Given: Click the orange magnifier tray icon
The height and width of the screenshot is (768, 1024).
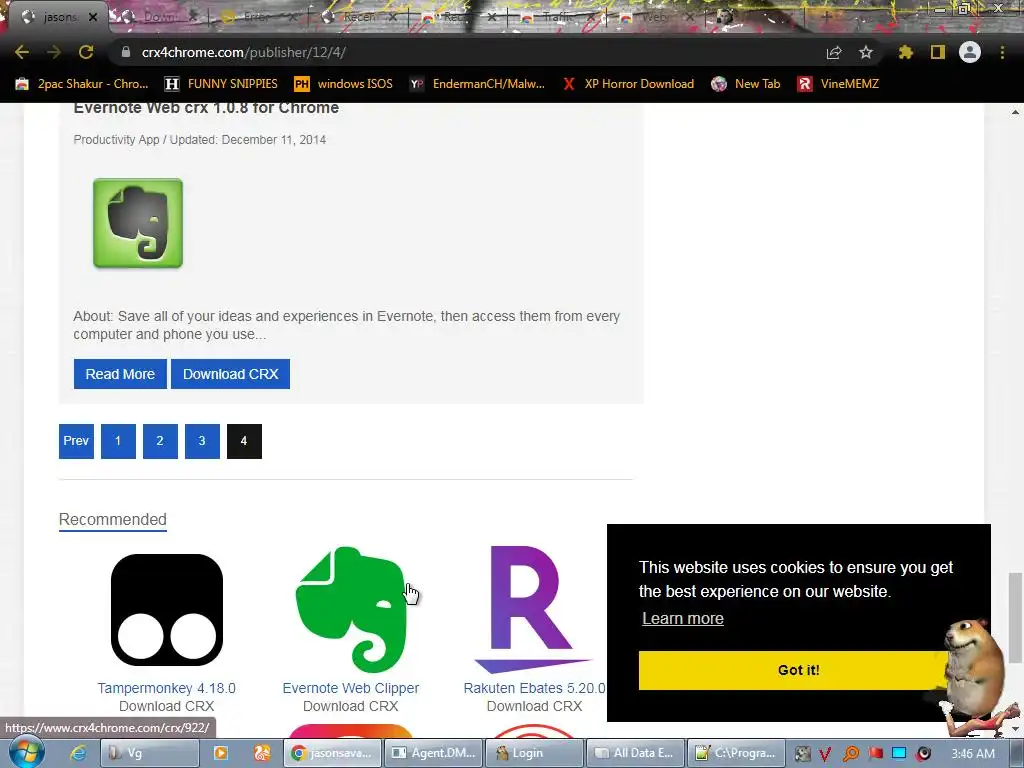Looking at the screenshot, I should (850, 754).
